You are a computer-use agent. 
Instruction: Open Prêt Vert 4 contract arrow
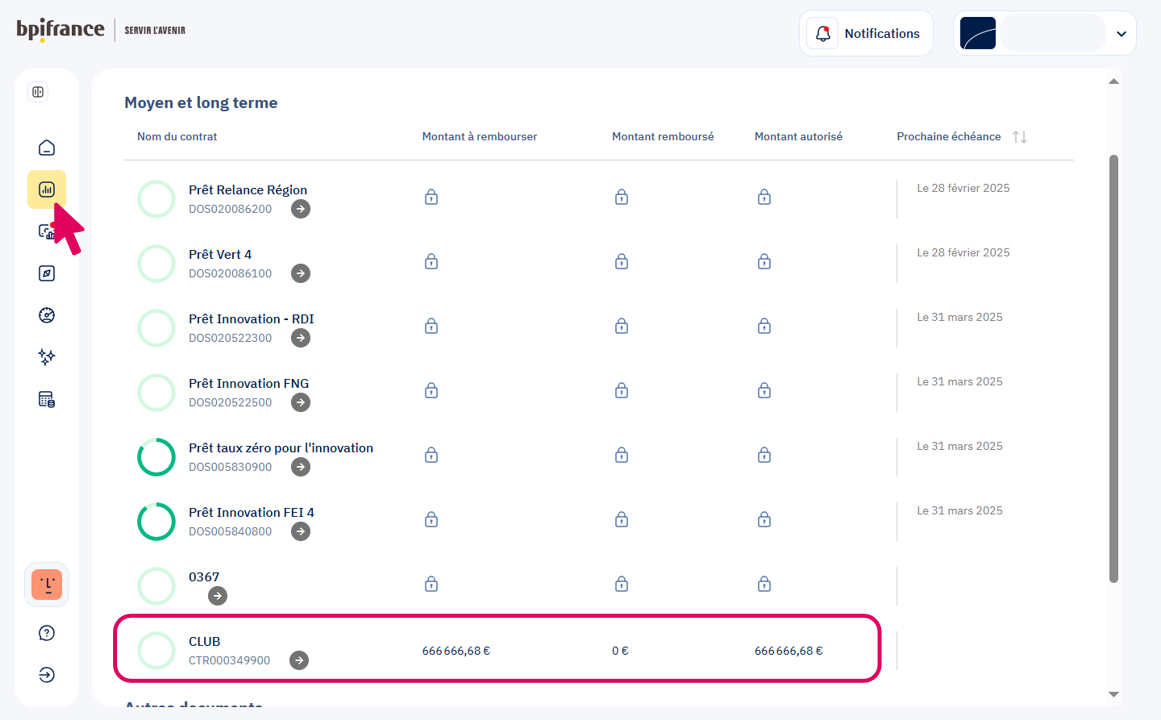point(300,273)
